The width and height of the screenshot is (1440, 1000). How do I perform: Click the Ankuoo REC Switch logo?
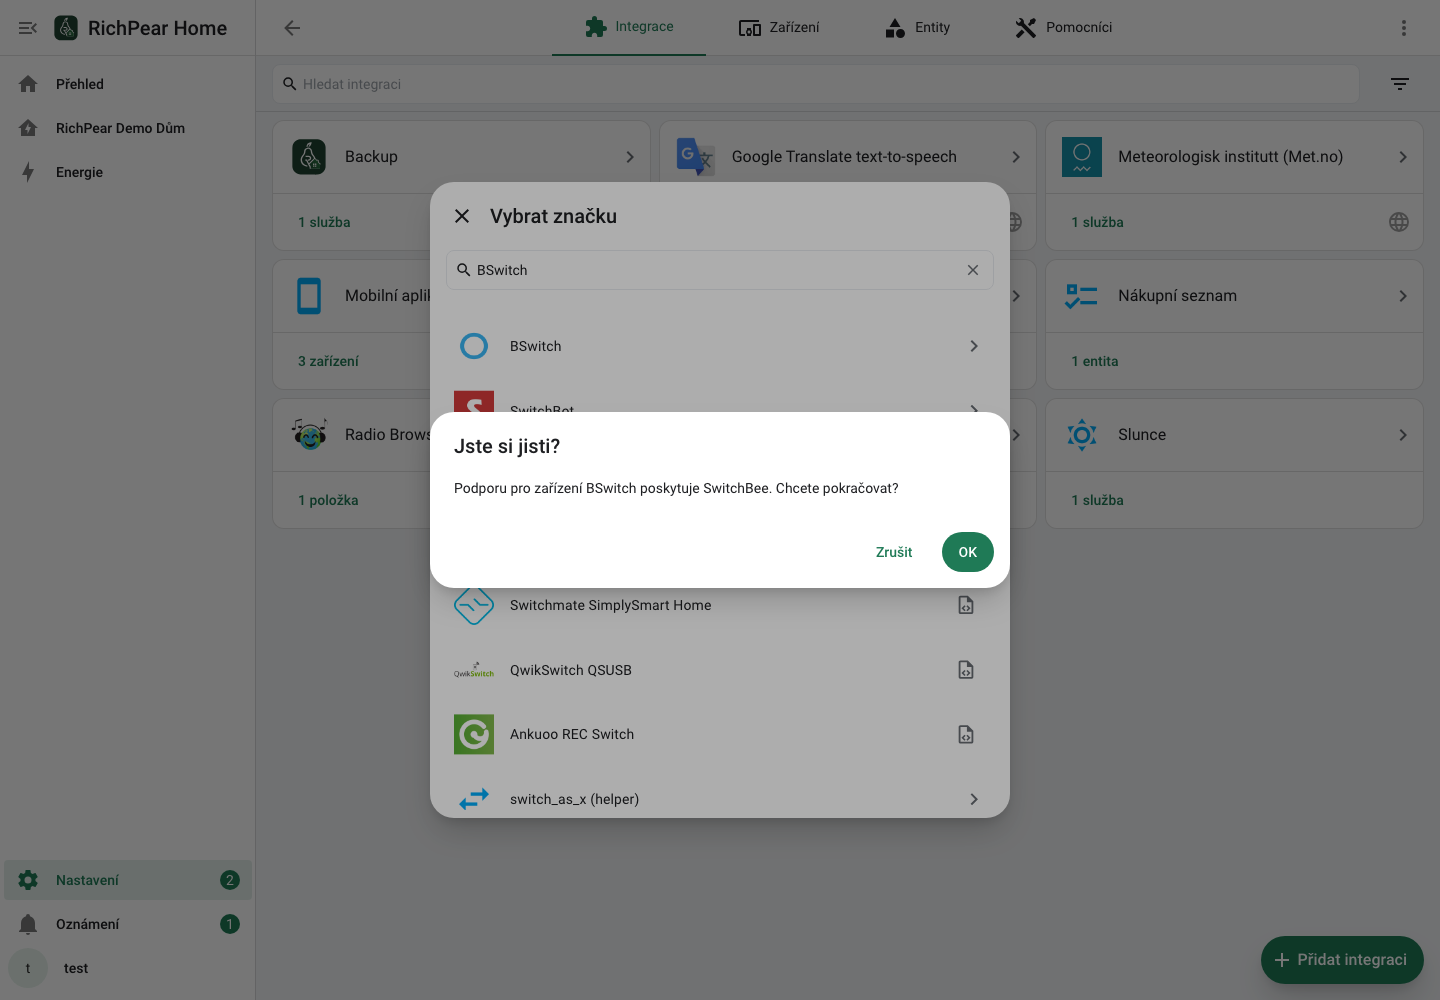pos(474,734)
